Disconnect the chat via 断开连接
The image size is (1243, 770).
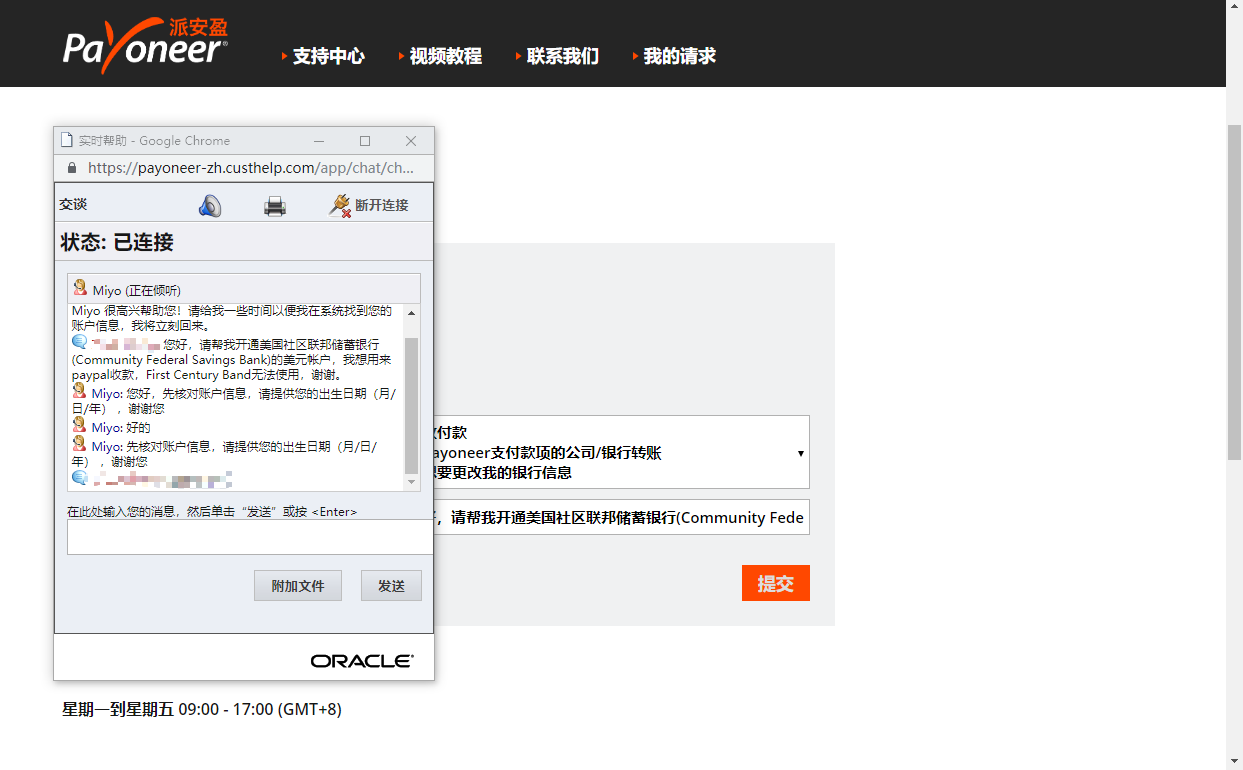(369, 205)
